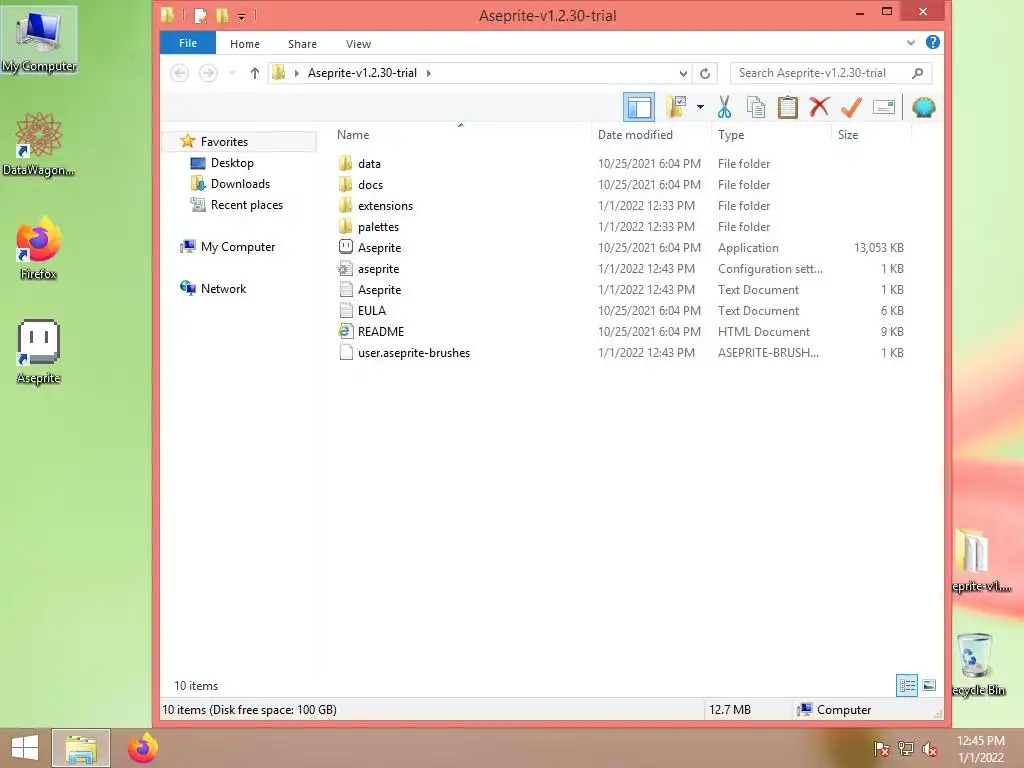This screenshot has height=768, width=1024.
Task: Select the Aseprite Application file
Action: click(x=620, y=248)
